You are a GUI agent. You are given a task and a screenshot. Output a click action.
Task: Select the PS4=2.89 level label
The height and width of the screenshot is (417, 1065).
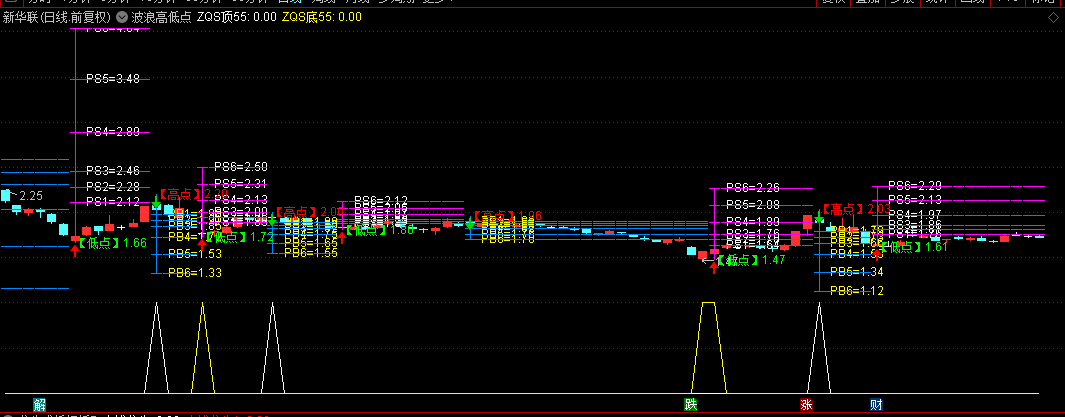tap(113, 132)
